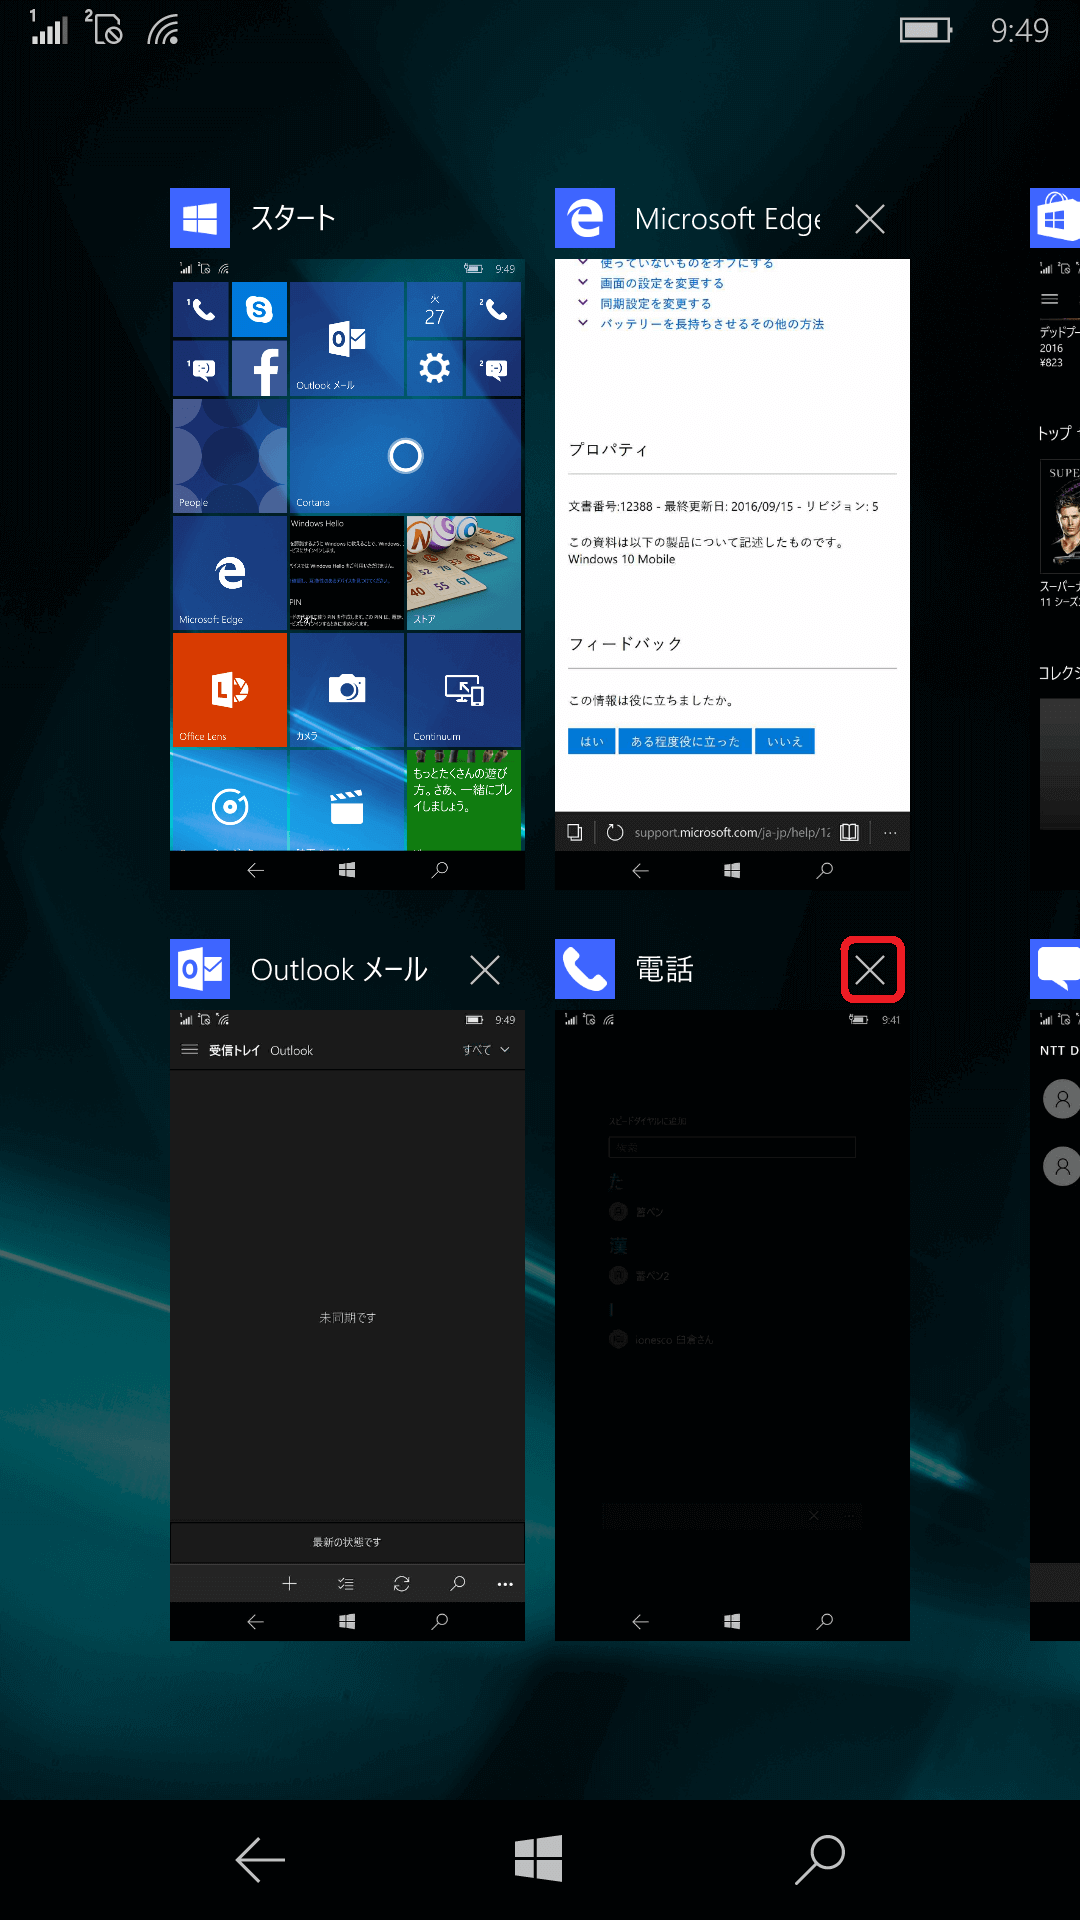The width and height of the screenshot is (1080, 1920).
Task: Tap the Edge reading view book icon
Action: coord(849,832)
